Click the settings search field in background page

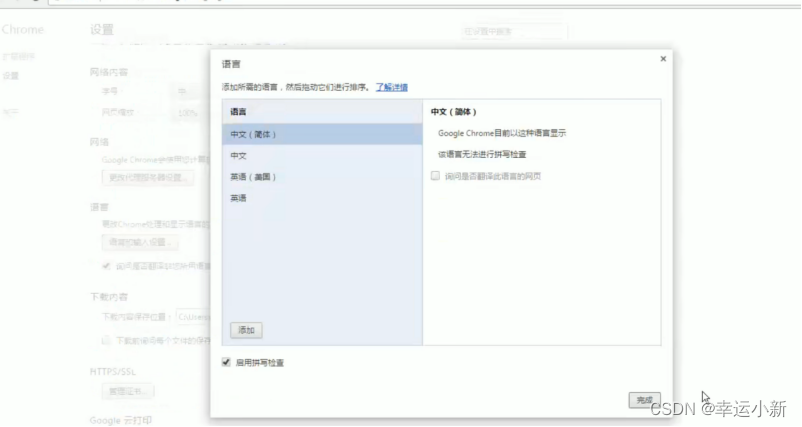point(514,32)
